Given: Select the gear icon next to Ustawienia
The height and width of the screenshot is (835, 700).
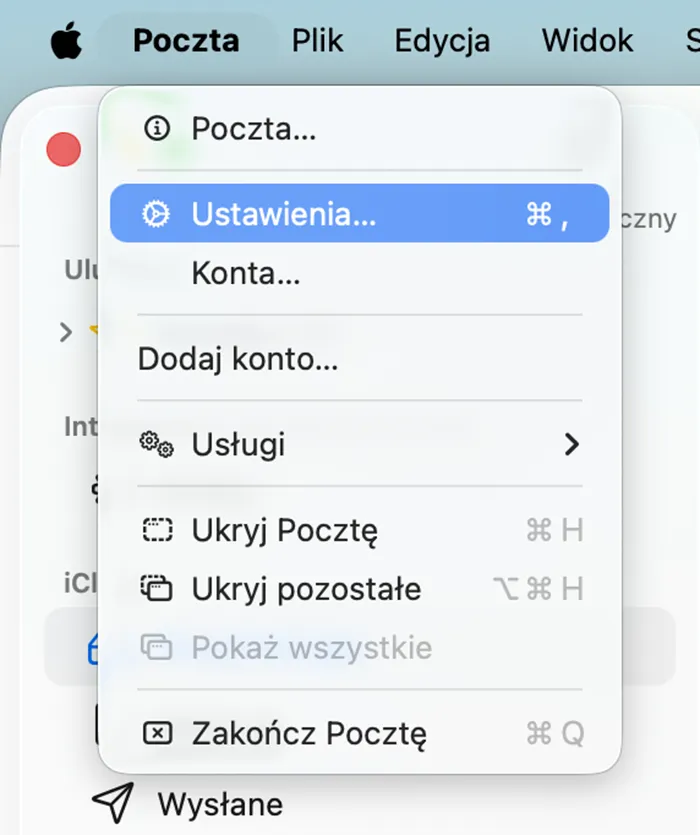Looking at the screenshot, I should (x=158, y=213).
